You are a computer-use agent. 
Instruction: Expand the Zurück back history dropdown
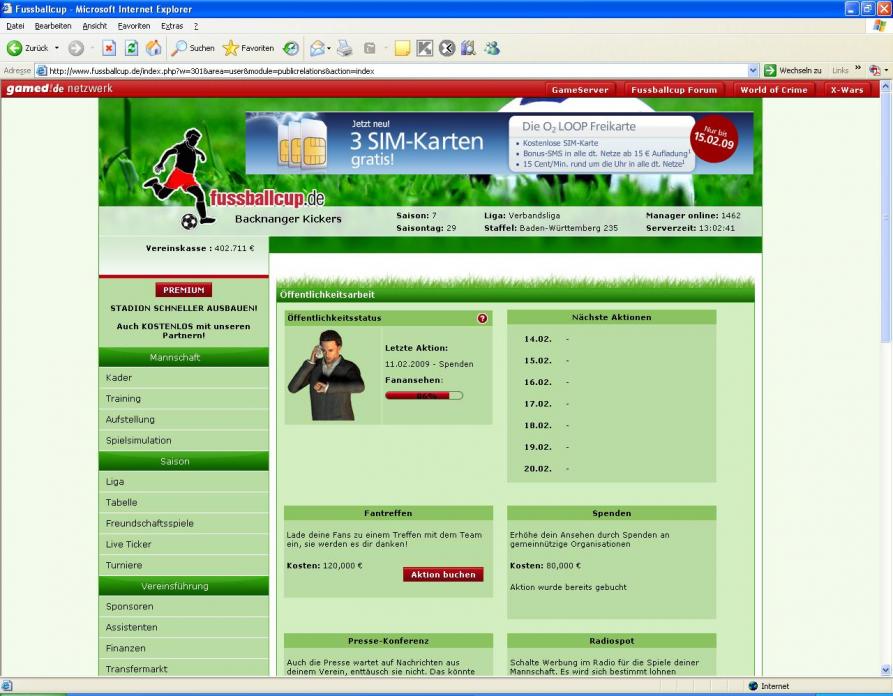(x=57, y=48)
